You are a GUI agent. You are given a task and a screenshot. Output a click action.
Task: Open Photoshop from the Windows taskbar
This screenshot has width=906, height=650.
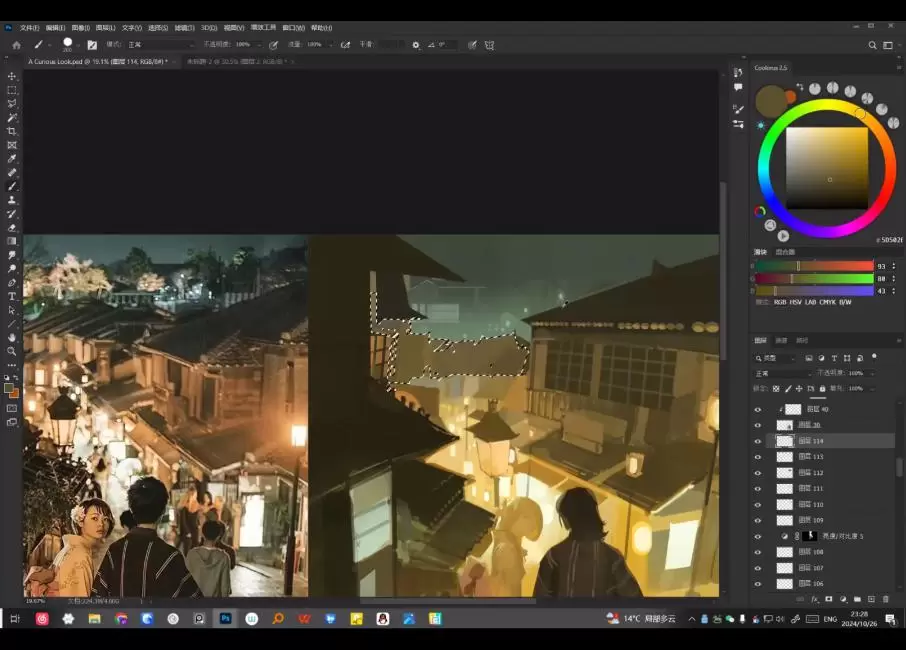(x=225, y=619)
